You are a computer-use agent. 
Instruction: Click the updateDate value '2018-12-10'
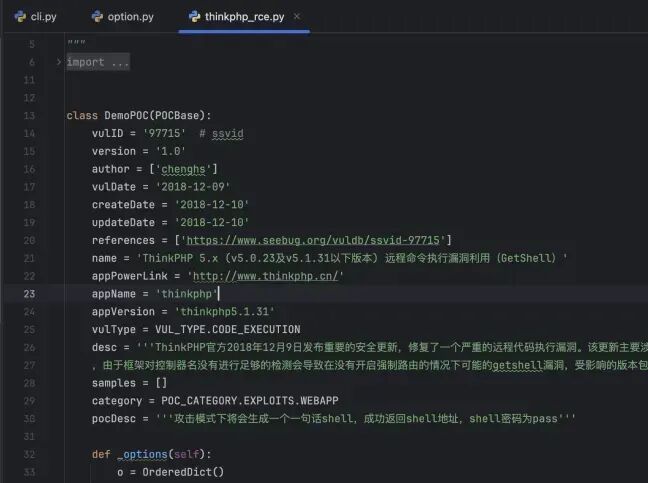click(x=212, y=222)
